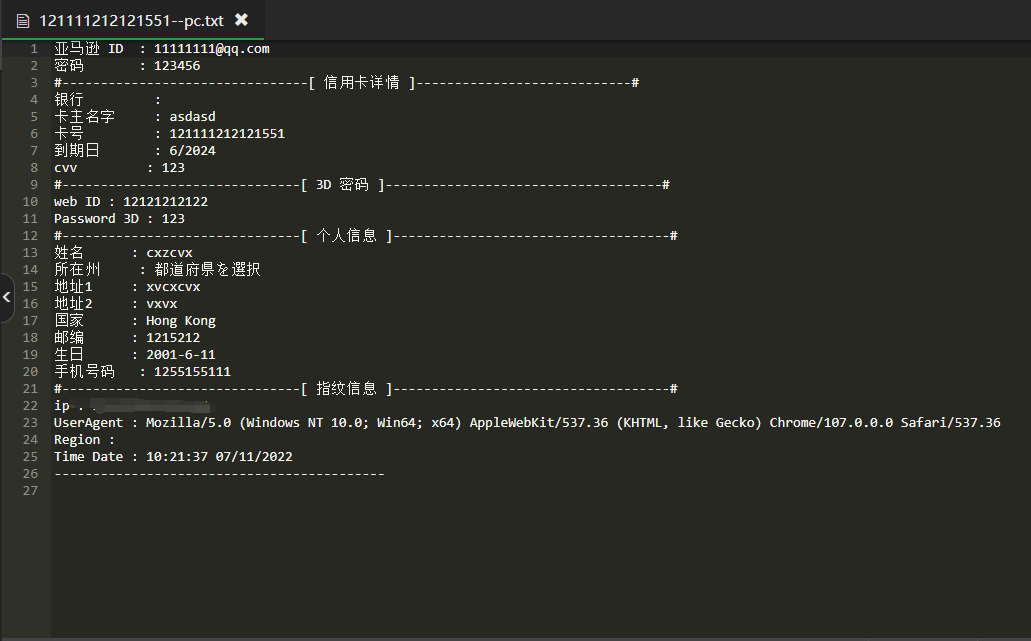Screen dimensions: 1031x641
Task: Click the horizontal scrollbar at the bottom
Action: tap(515, 636)
